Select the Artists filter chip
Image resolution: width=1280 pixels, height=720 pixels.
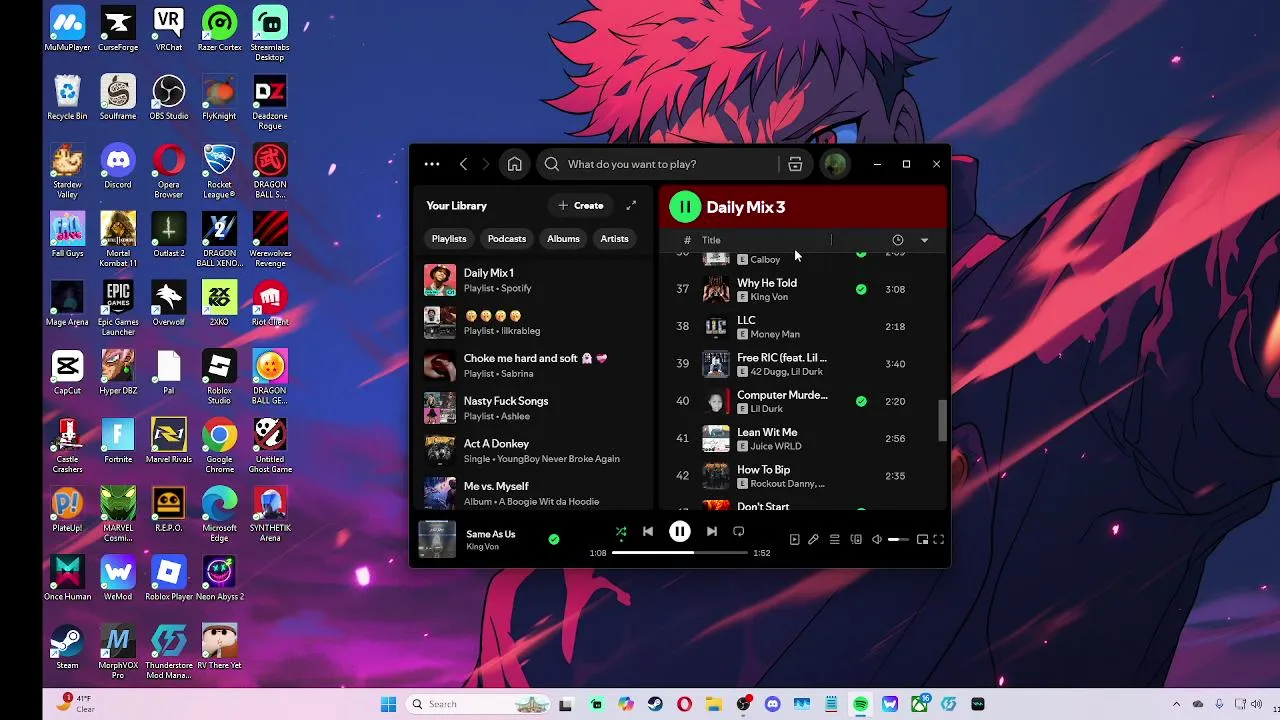tap(614, 239)
